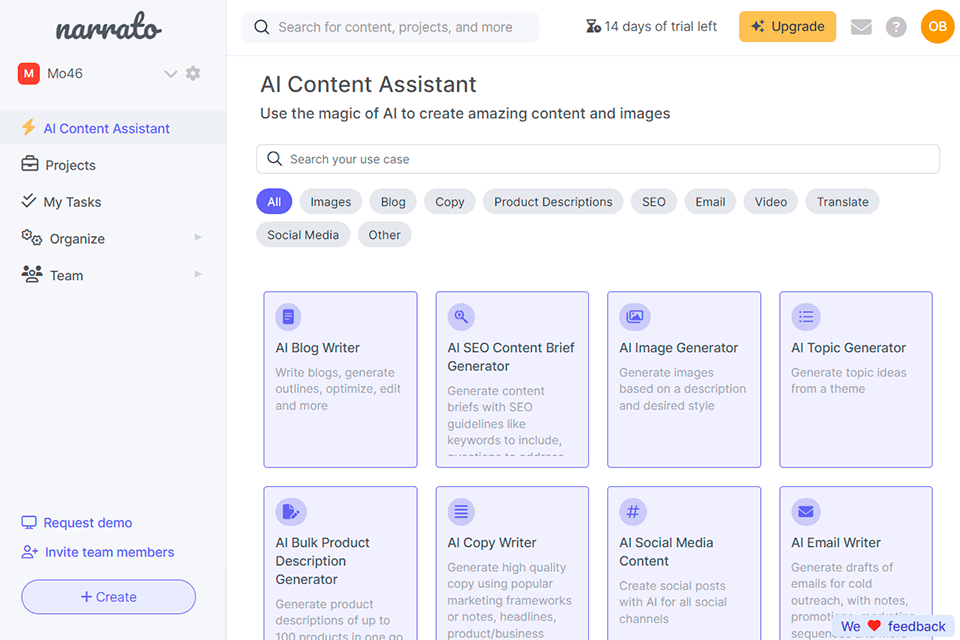
Task: Open workspace settings gear icon
Action: click(x=193, y=73)
